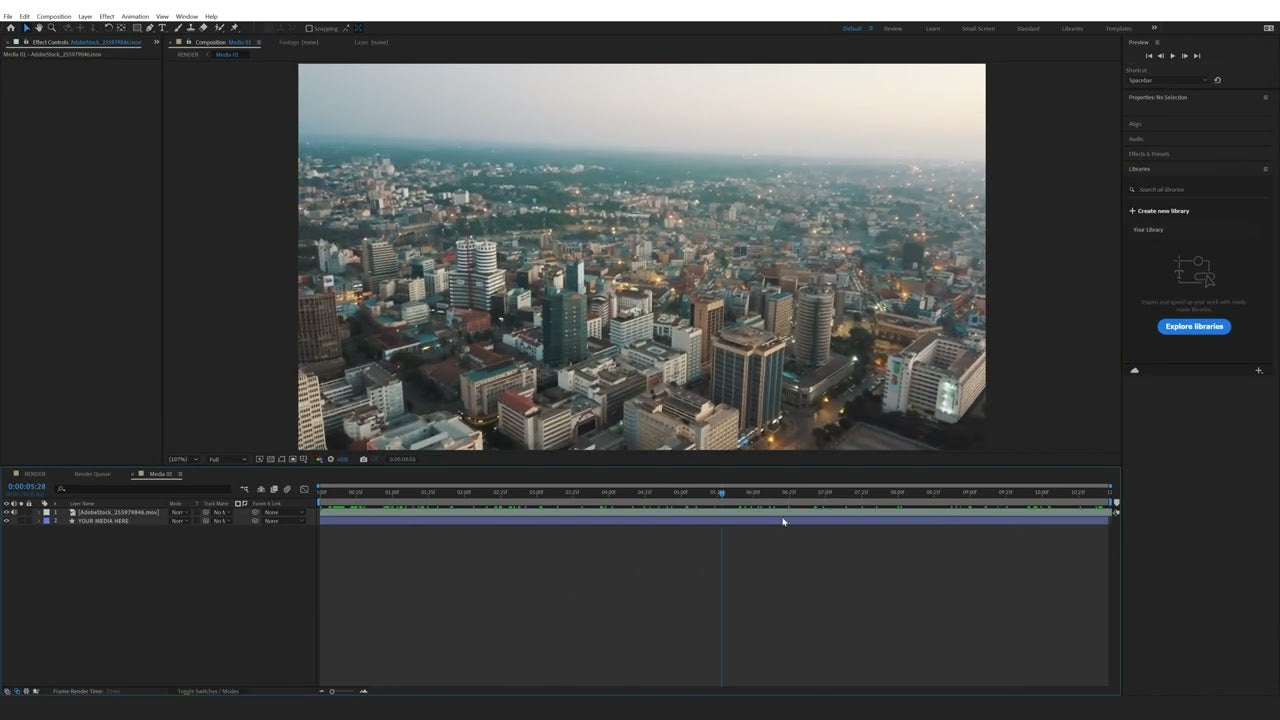Select the Rotation tool
Viewport: 1280px width, 720px height.
[x=109, y=28]
